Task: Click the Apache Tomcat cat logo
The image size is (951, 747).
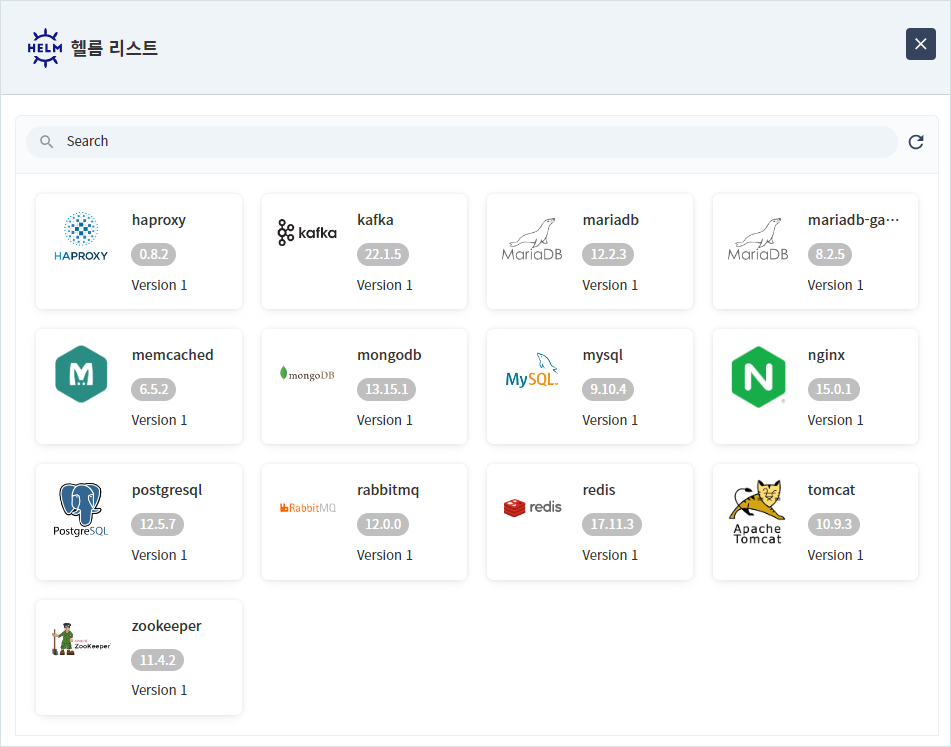Action: [x=758, y=512]
